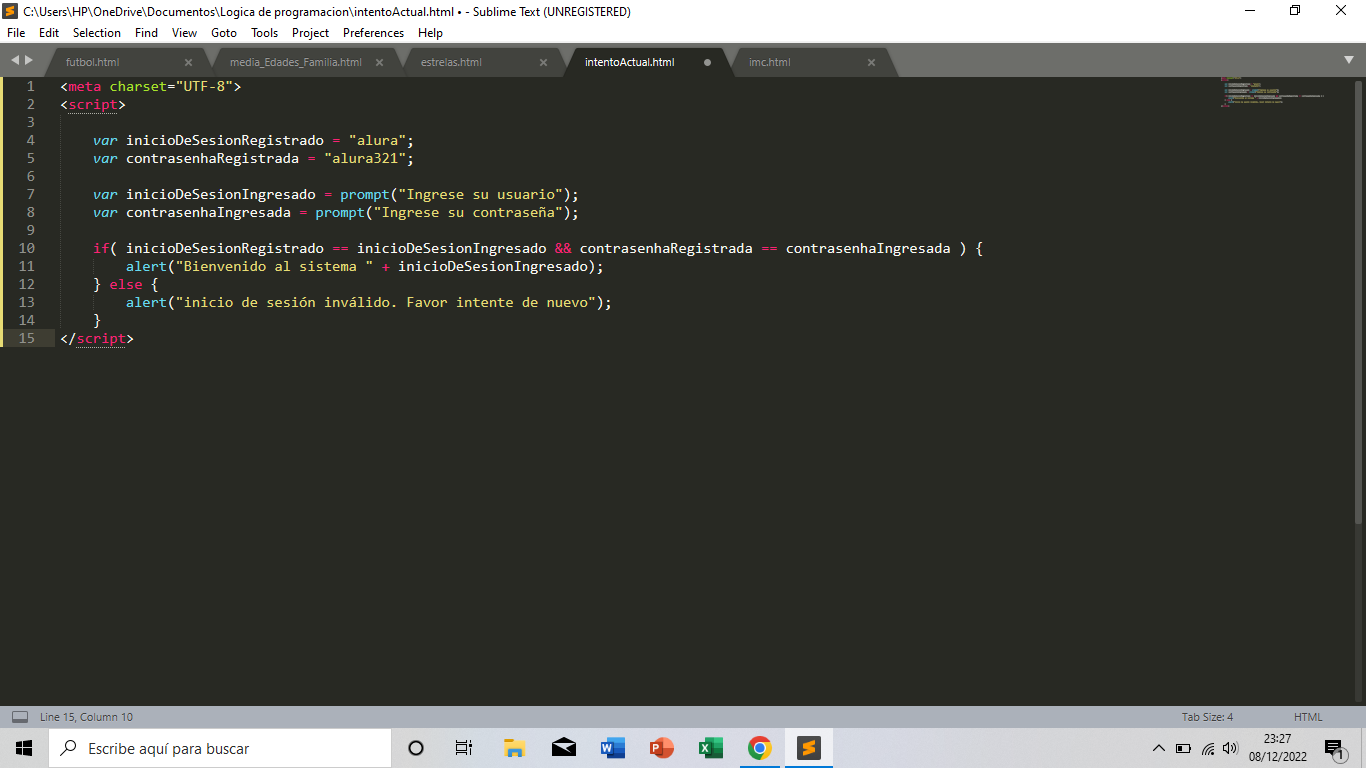Viewport: 1366px width, 768px height.
Task: Open the File menu
Action: click(16, 33)
